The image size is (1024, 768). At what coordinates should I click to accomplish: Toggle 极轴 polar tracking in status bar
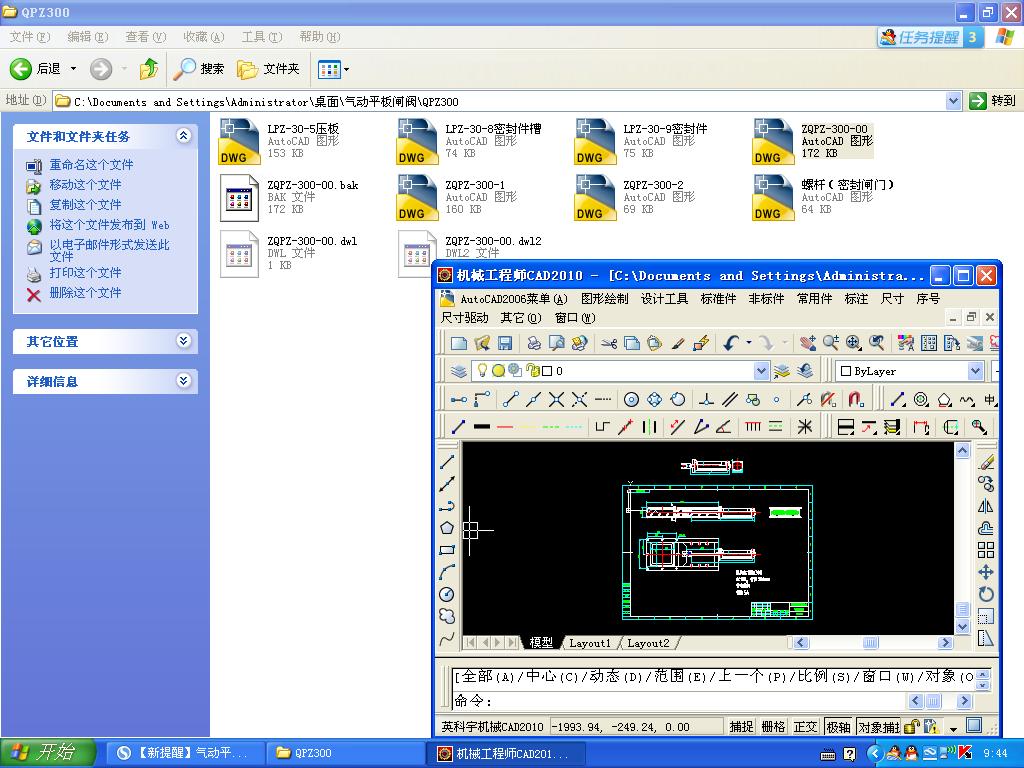point(838,726)
